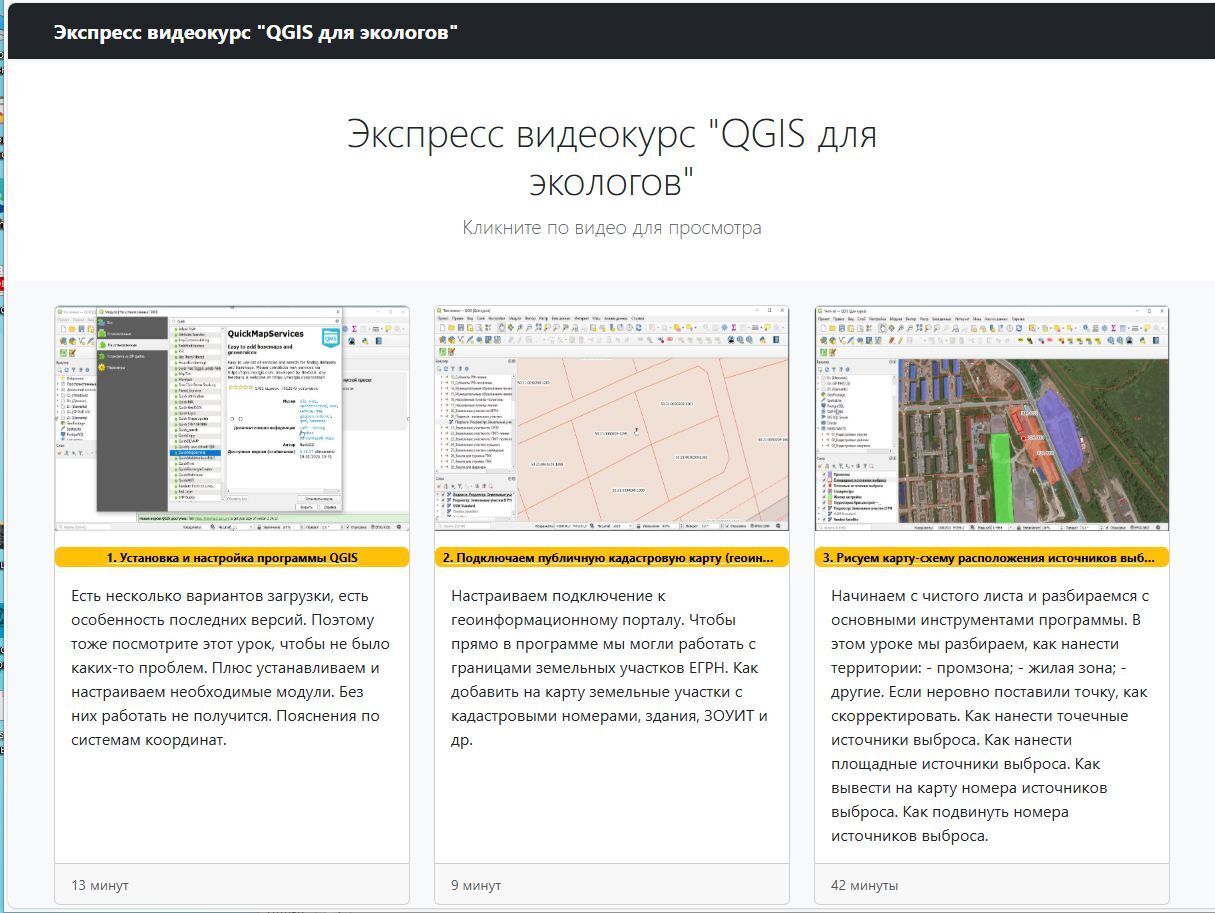Open the emission sources map lesson thumbnail
Screen dimensions: 1215x913
(x=991, y=418)
